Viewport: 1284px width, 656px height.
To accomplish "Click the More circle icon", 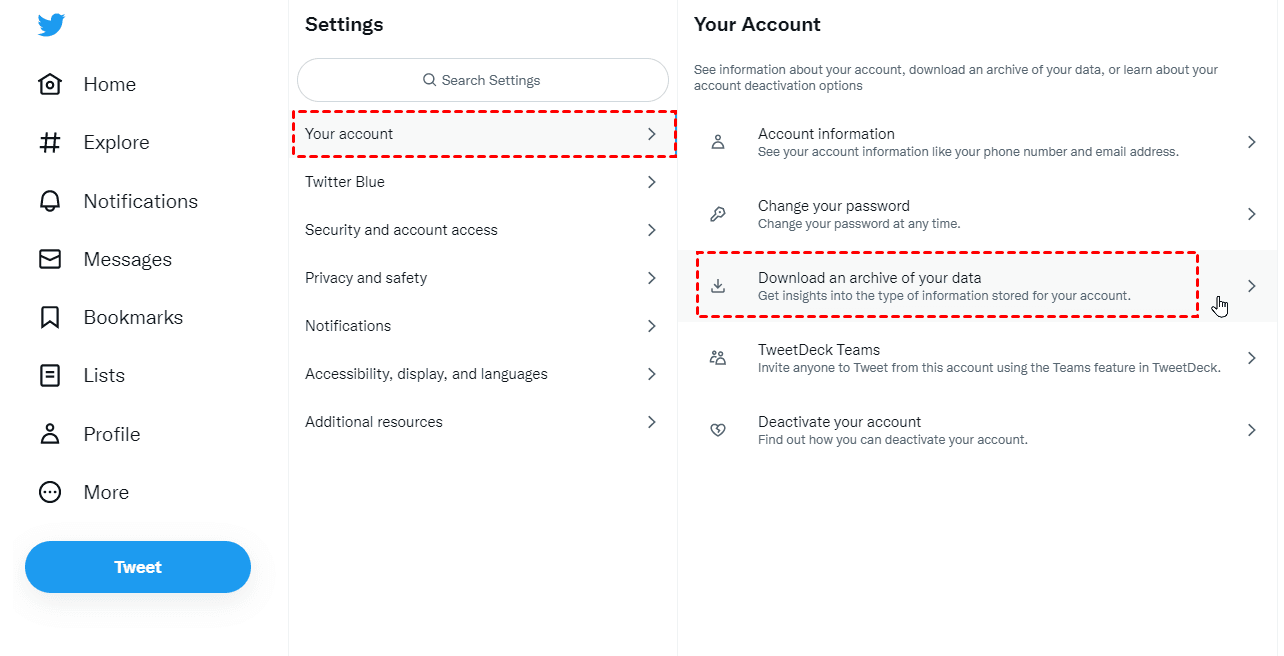I will [x=50, y=492].
